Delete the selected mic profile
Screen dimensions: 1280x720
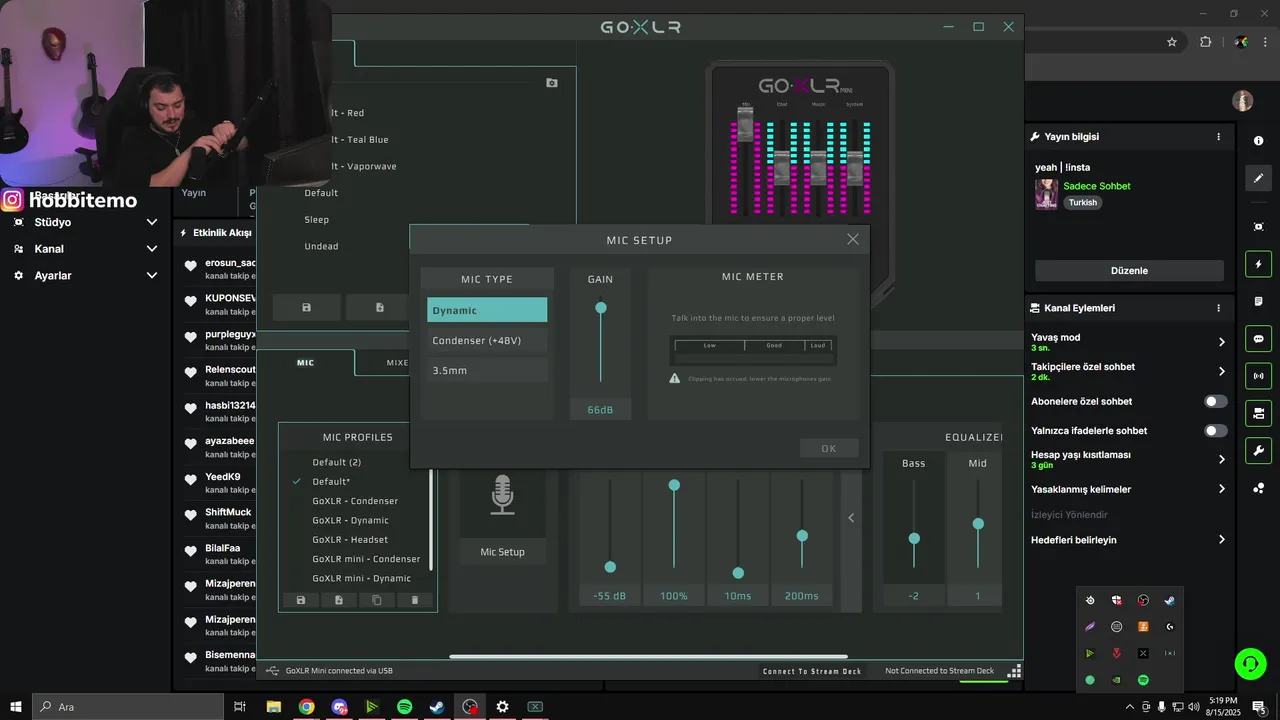coord(415,600)
